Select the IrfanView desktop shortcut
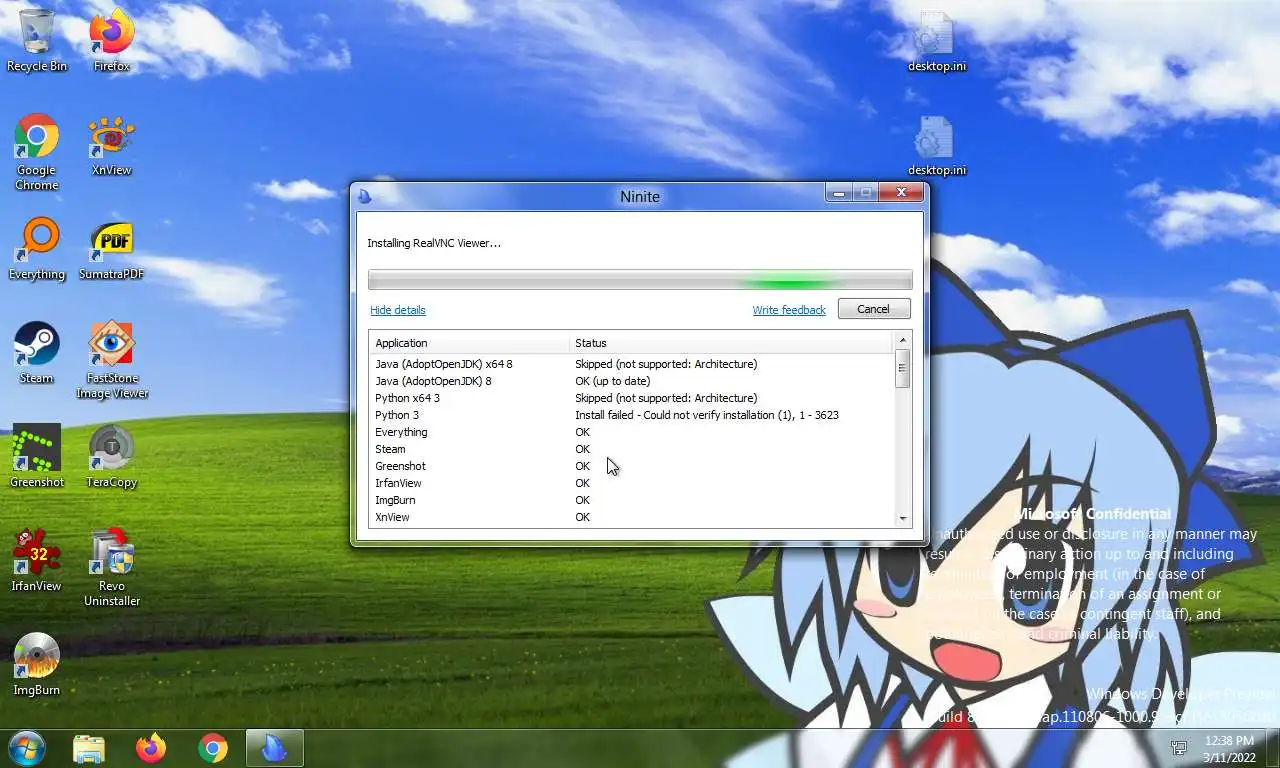 click(37, 561)
